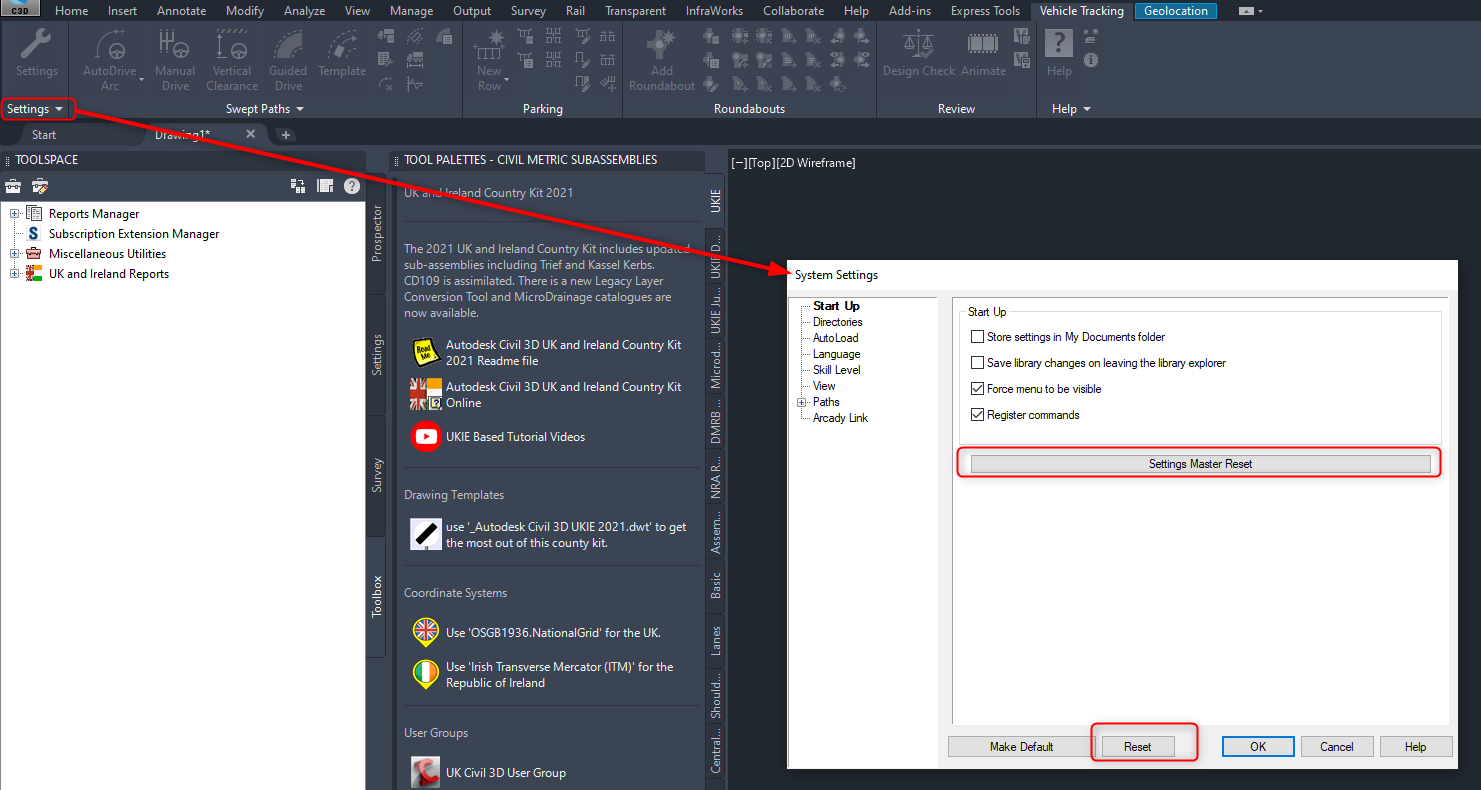Click the edit toolbox content icon
The height and width of the screenshot is (790, 1481).
coord(41,186)
